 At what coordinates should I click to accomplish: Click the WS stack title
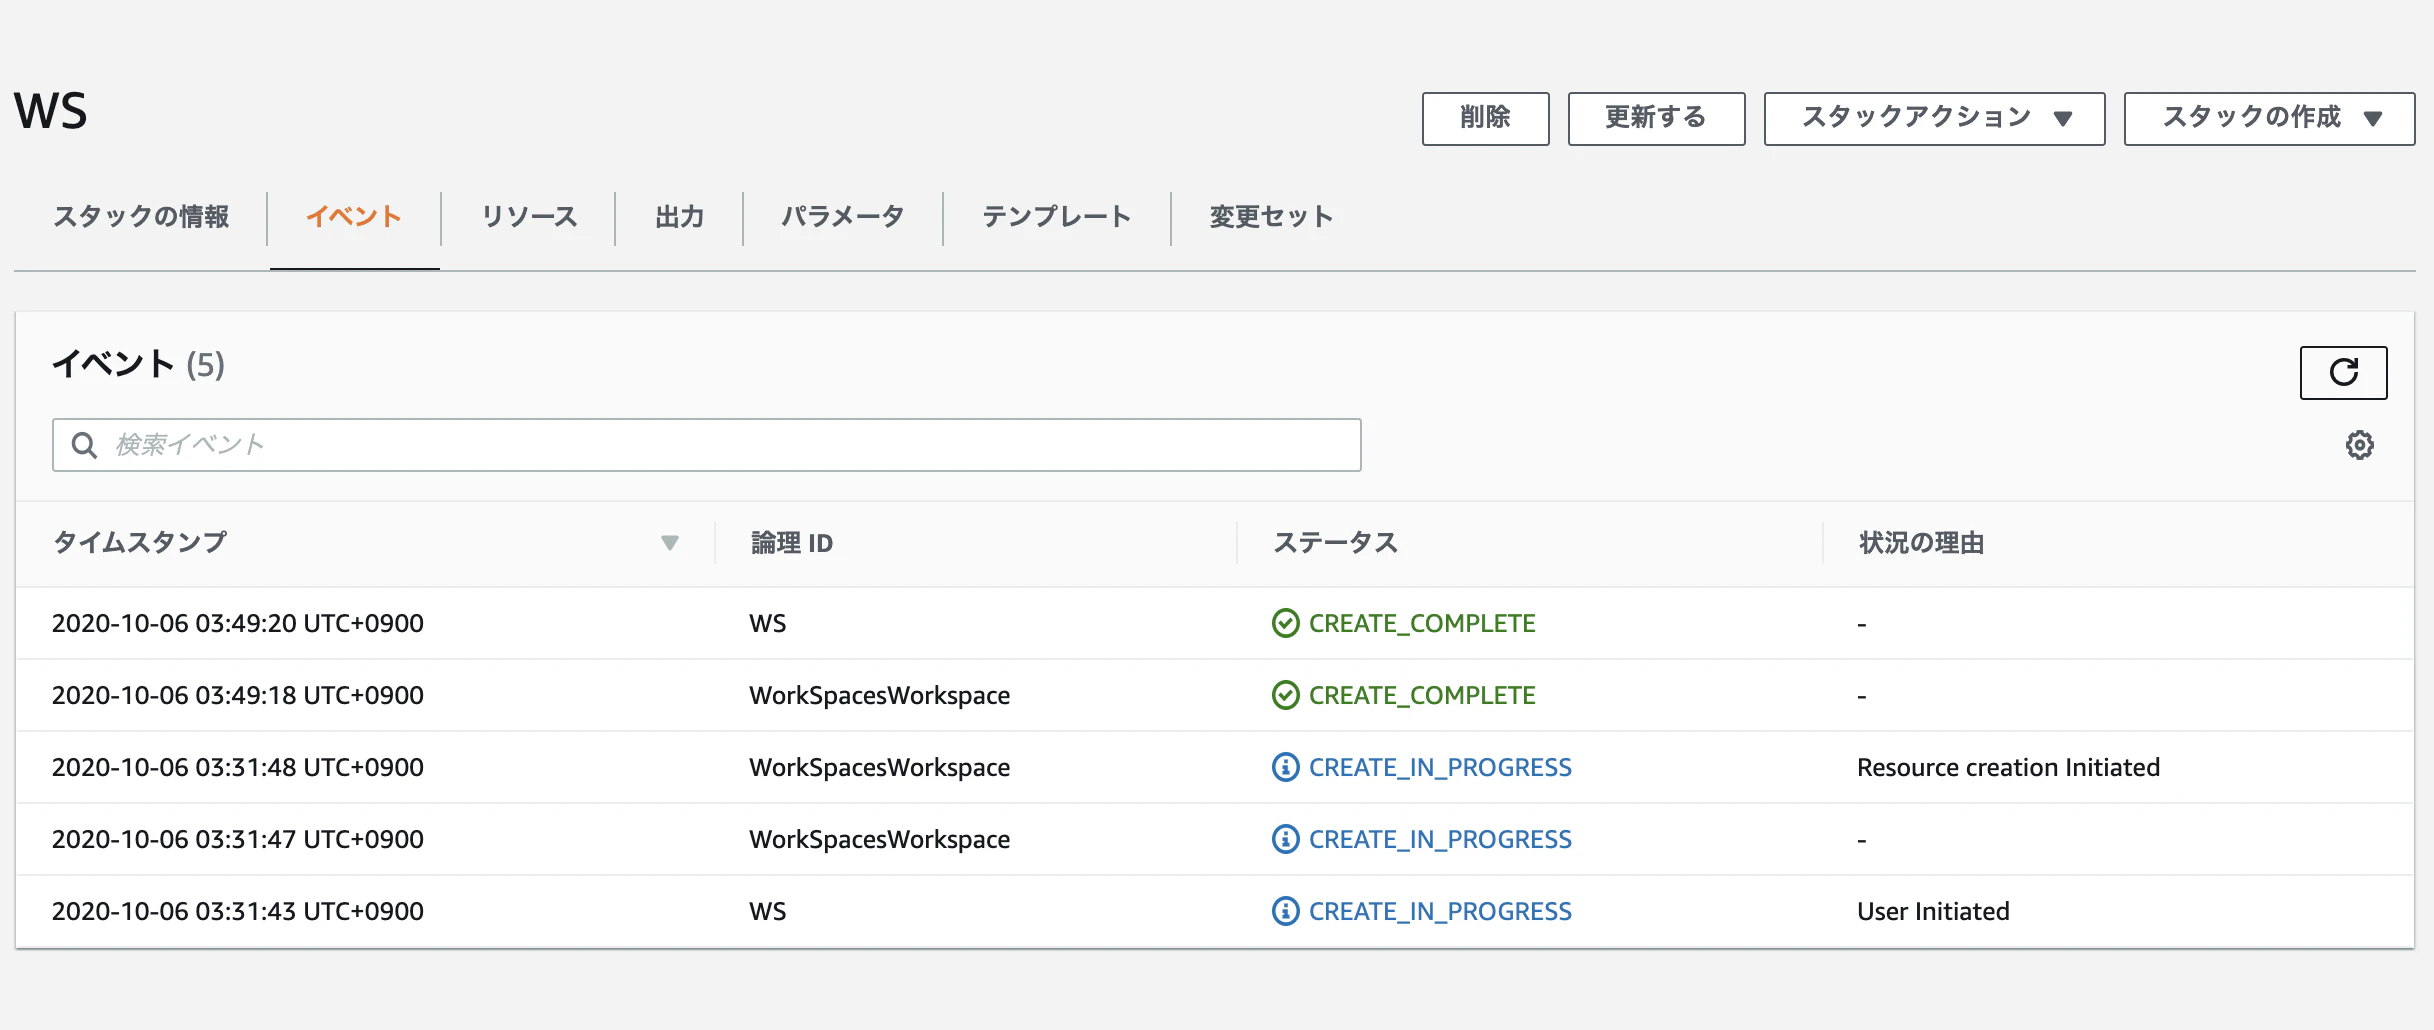[x=50, y=110]
